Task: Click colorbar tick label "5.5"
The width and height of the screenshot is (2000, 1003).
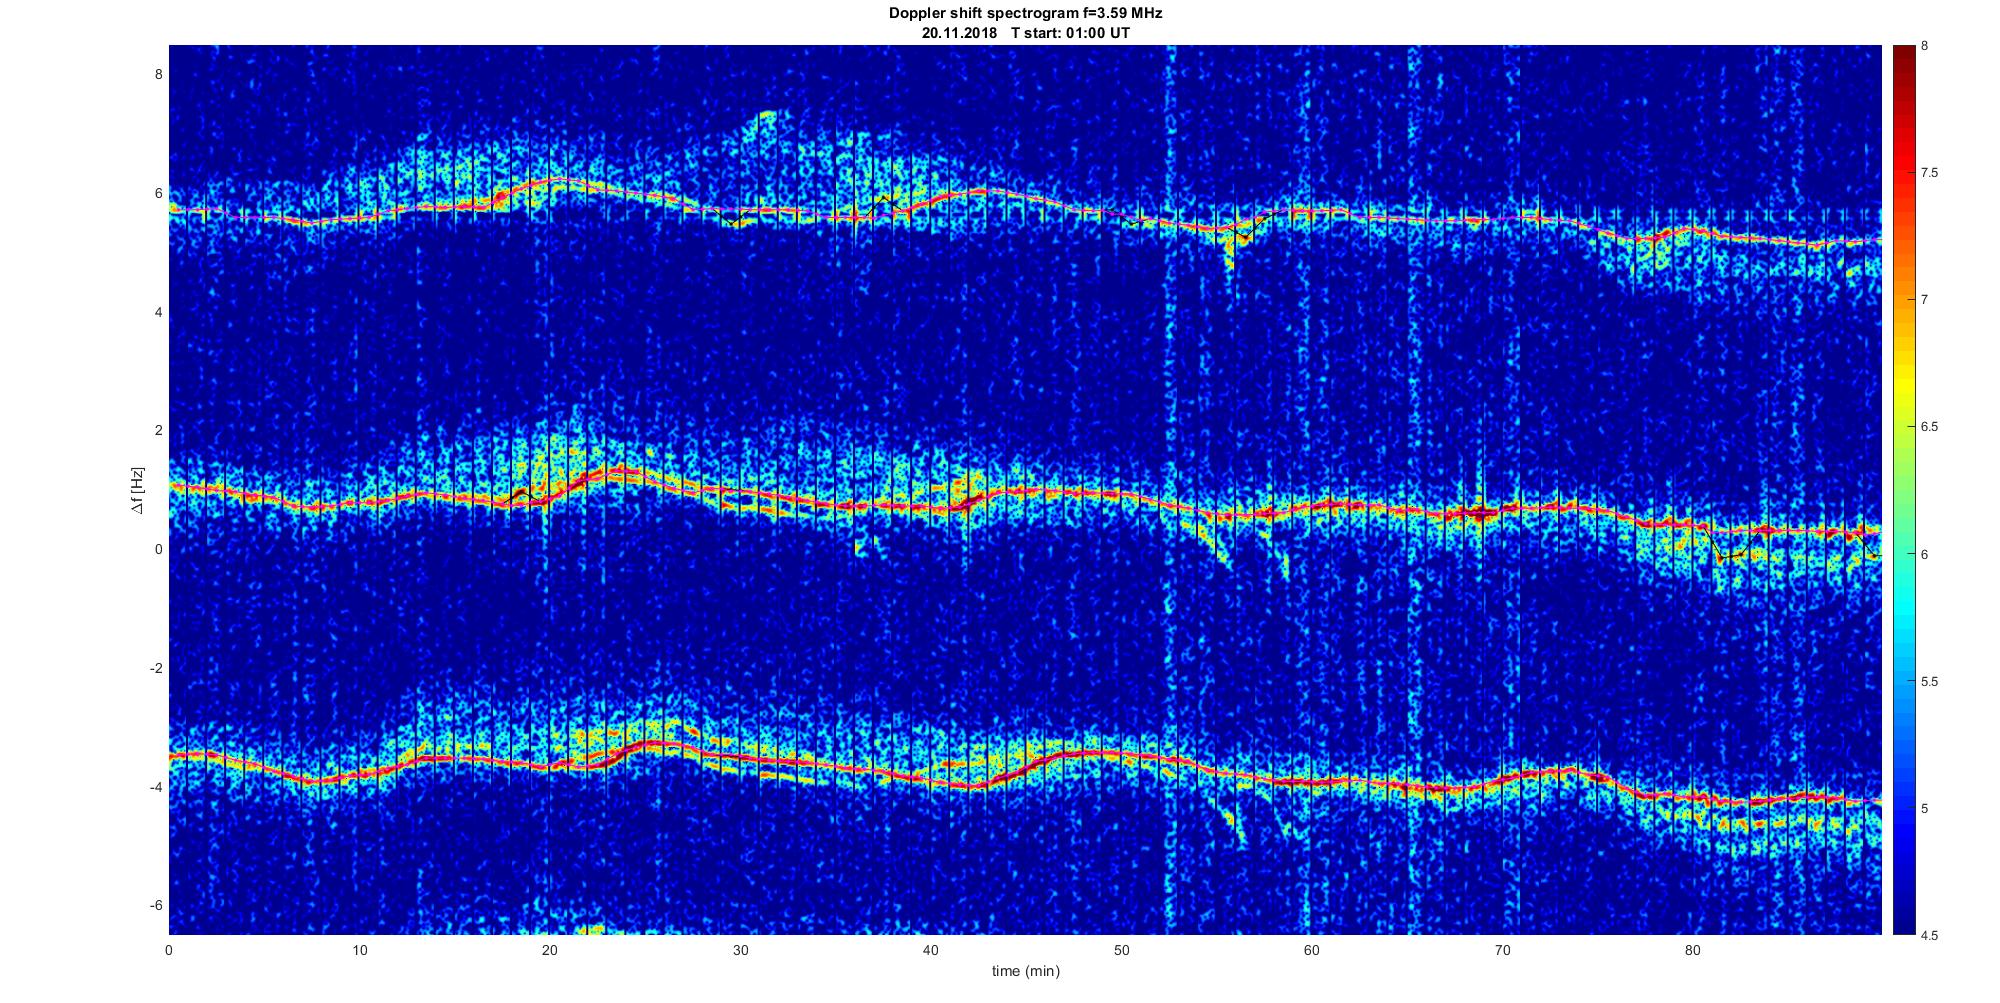Action: pyautogui.click(x=1930, y=681)
